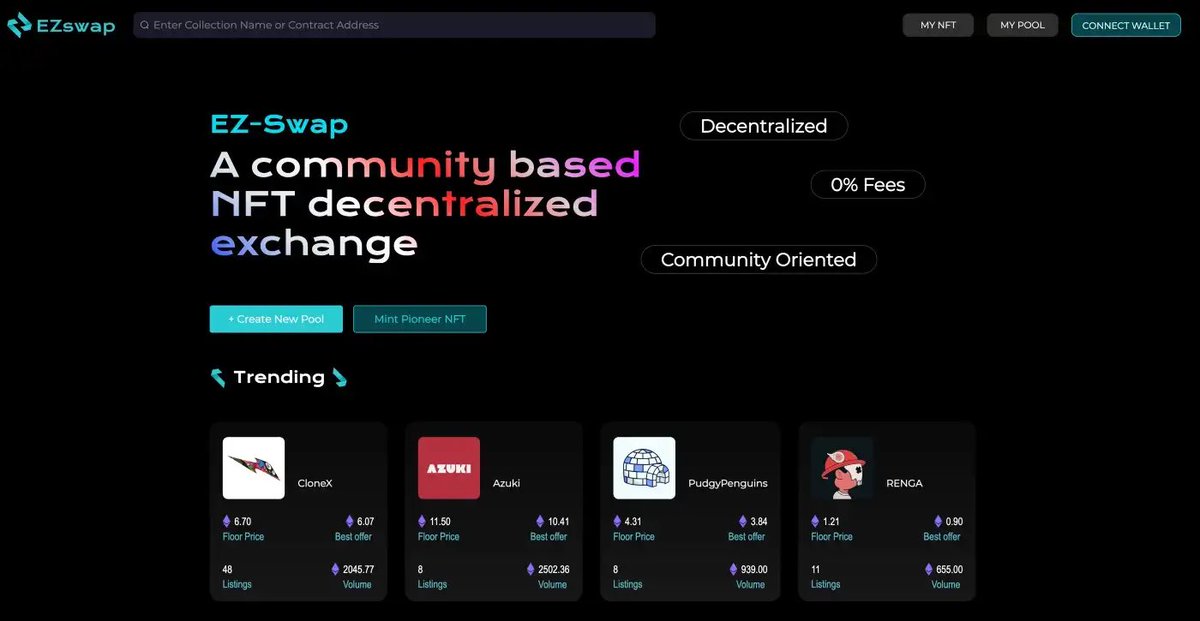
Task: Open PudgyPenguins igloo thumbnail
Action: point(644,468)
